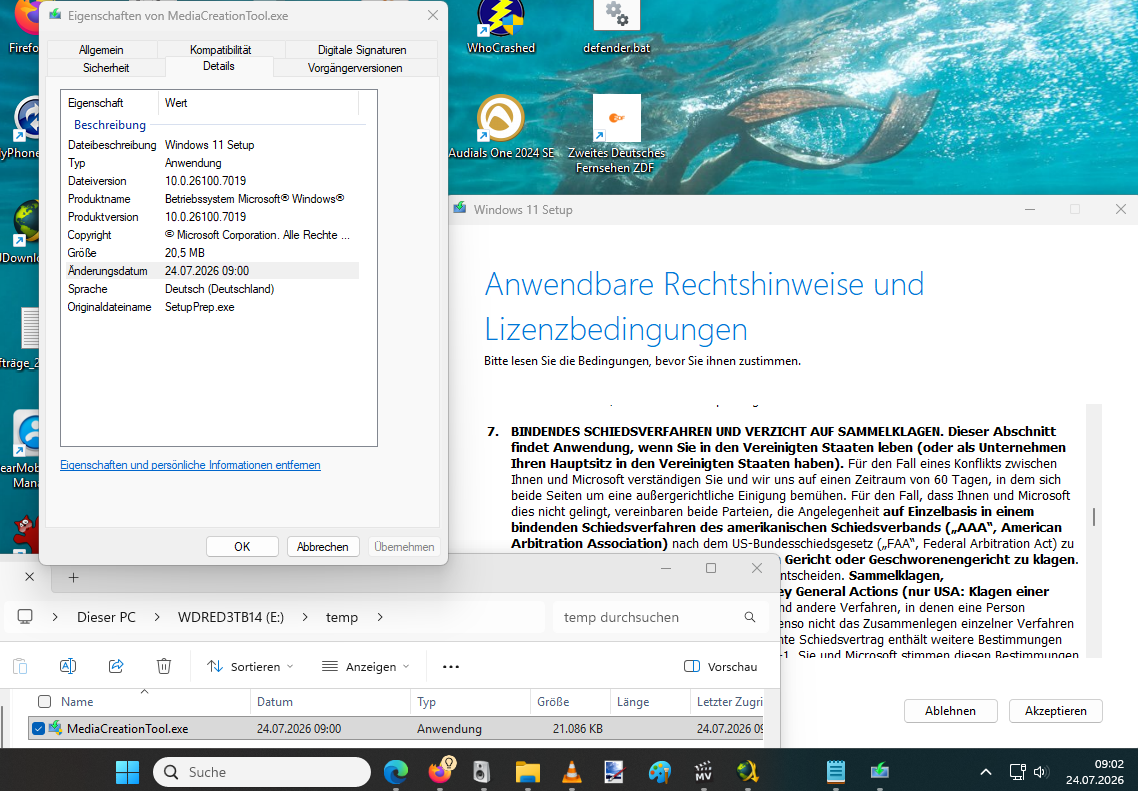Expand the chevron after Dieser PC
This screenshot has height=791, width=1138.
[157, 617]
